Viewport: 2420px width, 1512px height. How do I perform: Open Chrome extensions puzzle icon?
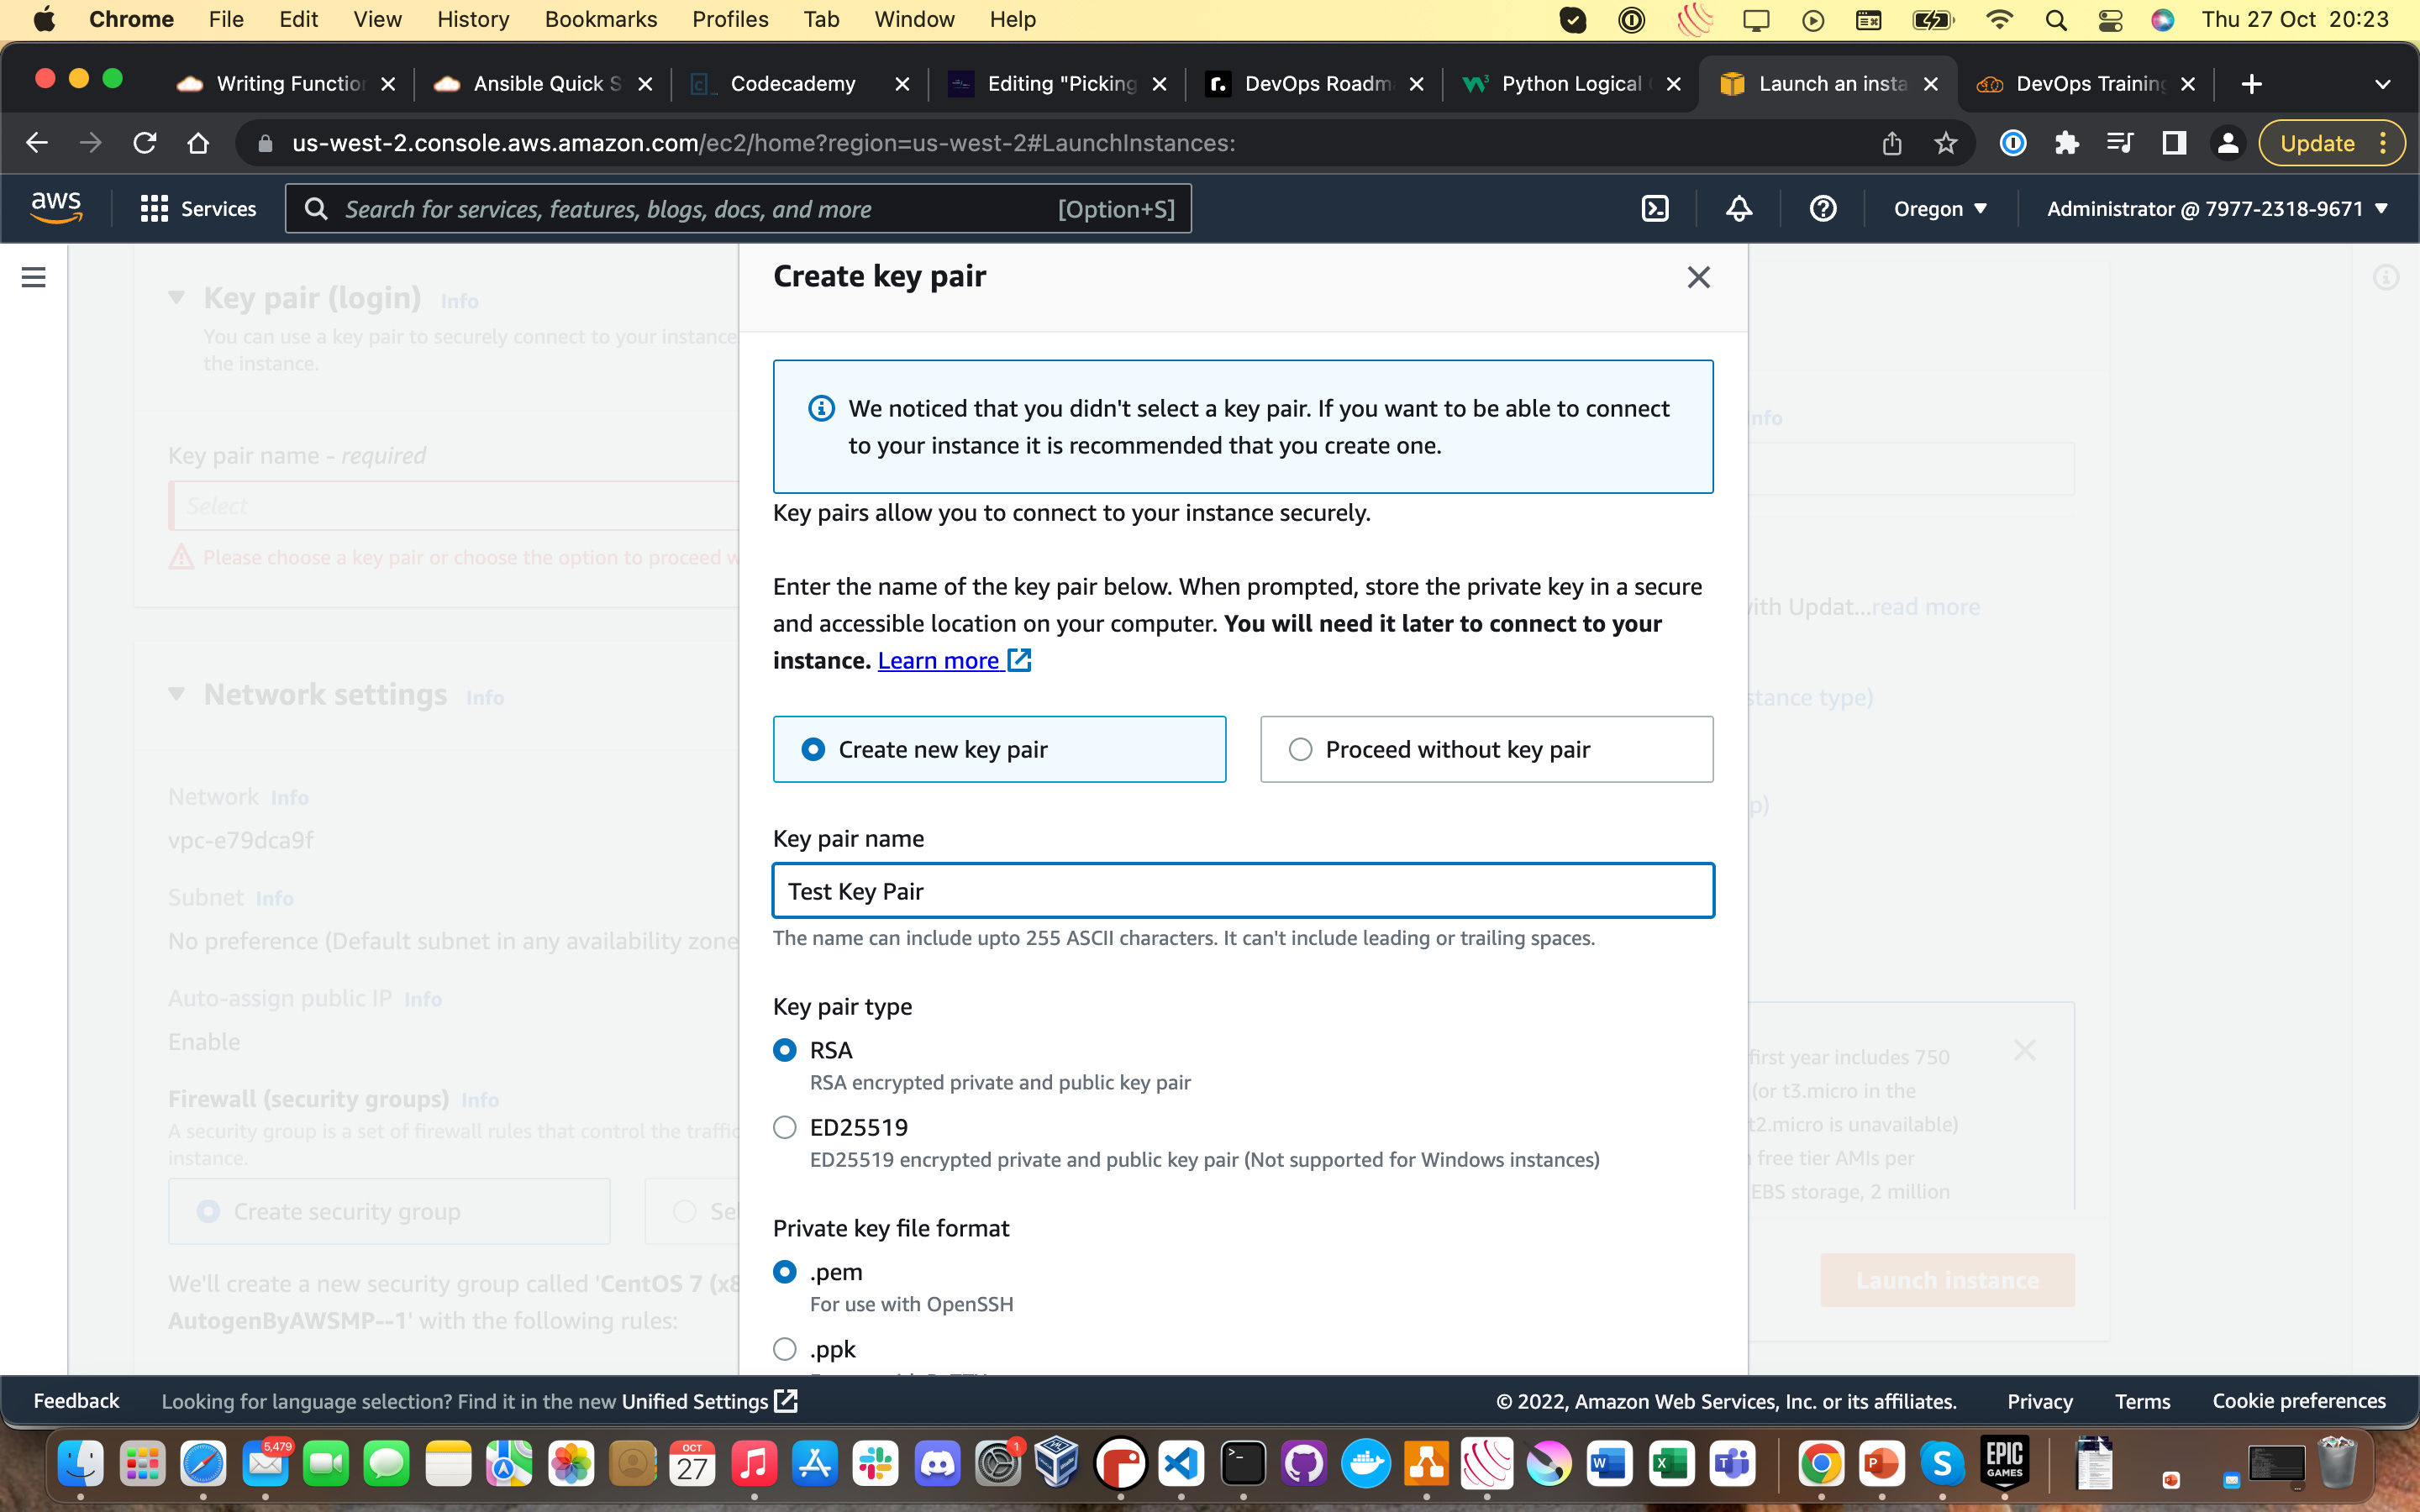point(2066,143)
